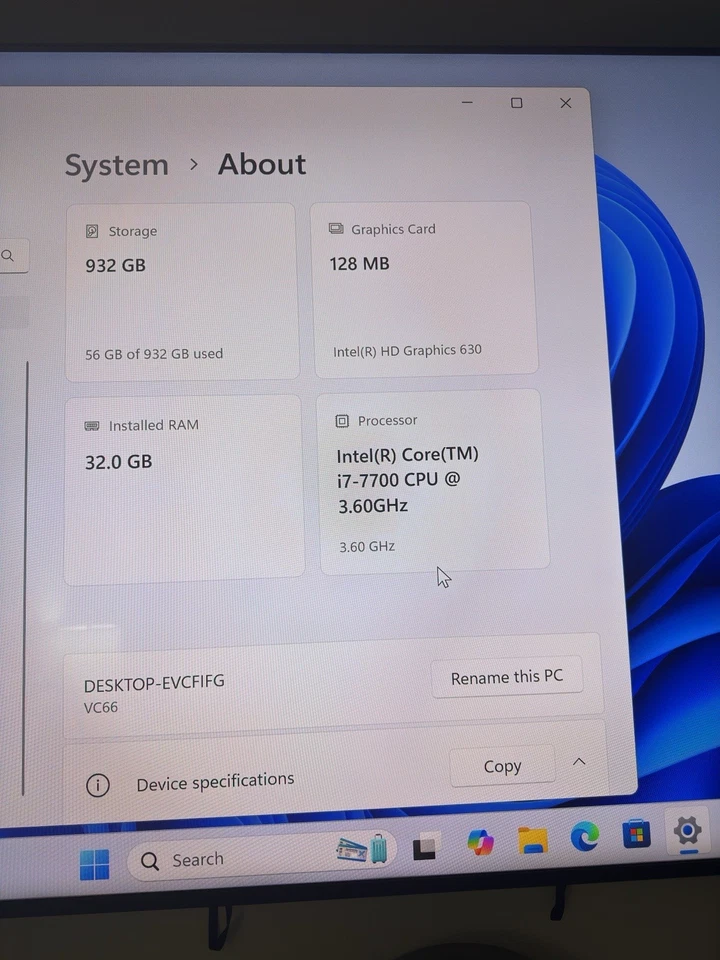Open the Windows Start menu

pyautogui.click(x=94, y=864)
